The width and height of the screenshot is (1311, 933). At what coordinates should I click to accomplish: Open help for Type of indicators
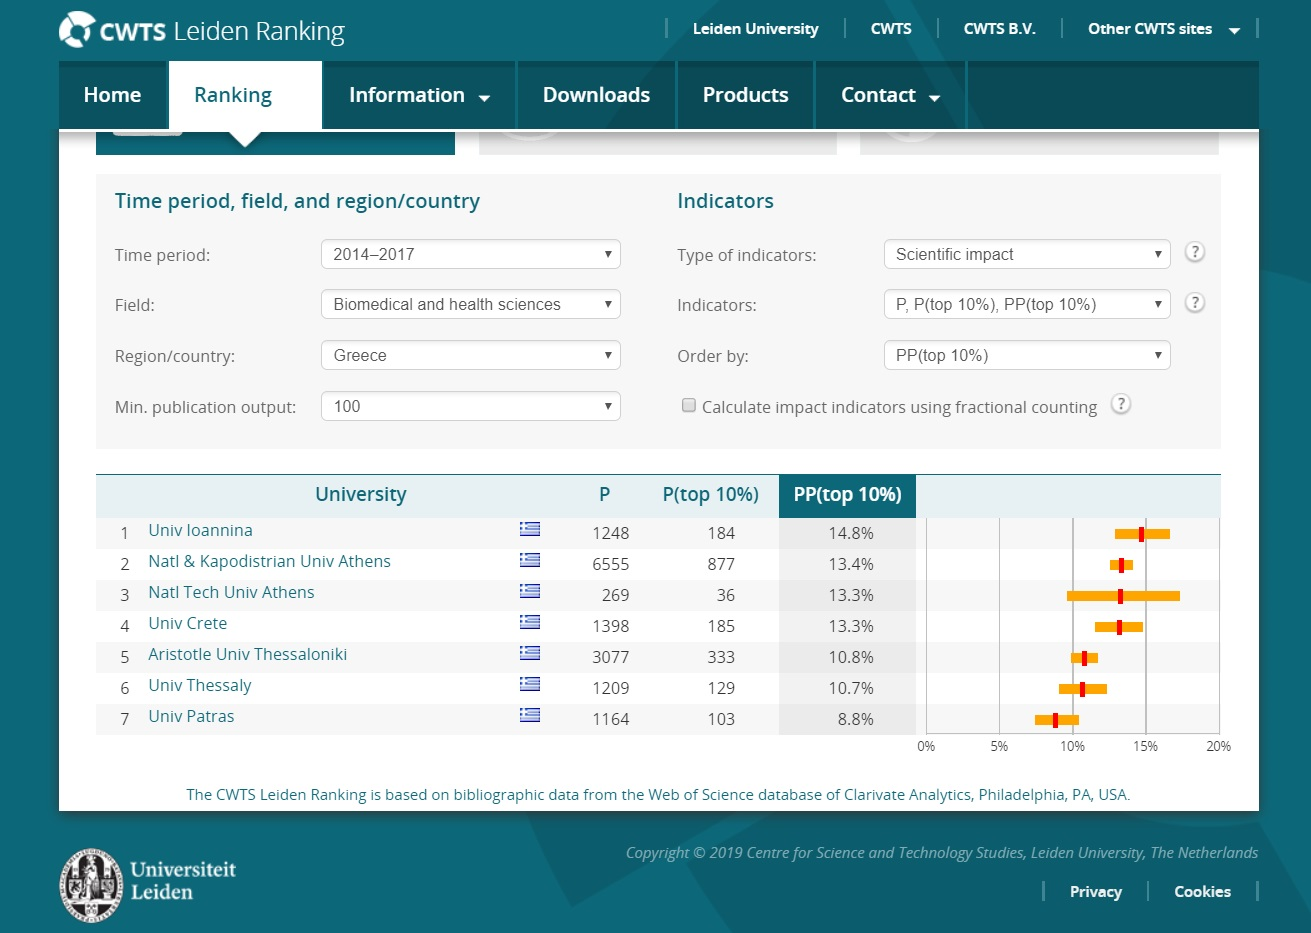(x=1194, y=252)
